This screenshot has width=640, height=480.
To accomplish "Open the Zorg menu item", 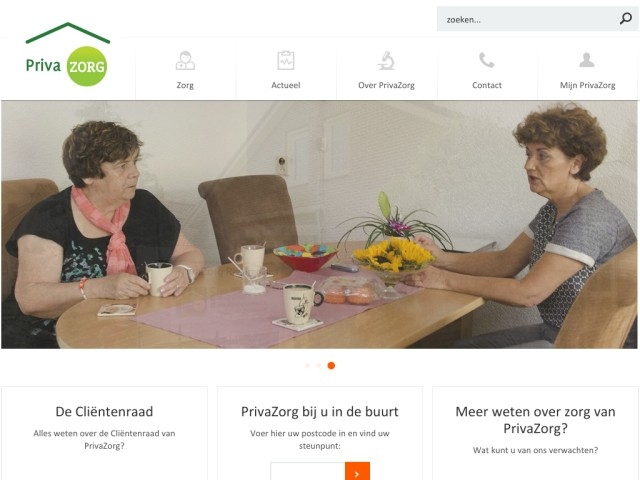I will 185,85.
